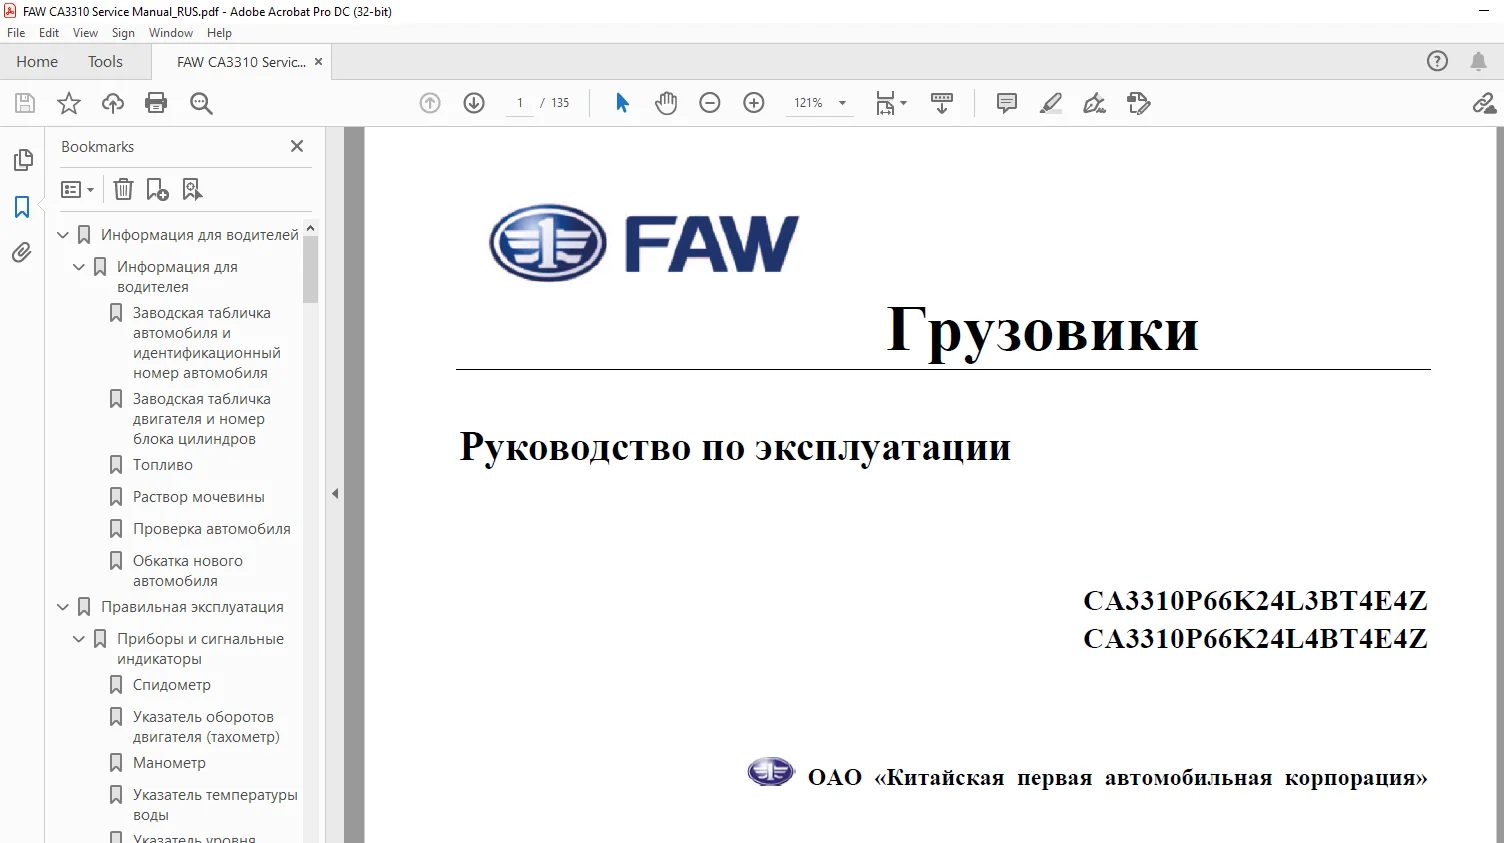Add a new bookmark
The image size is (1504, 843).
point(157,189)
